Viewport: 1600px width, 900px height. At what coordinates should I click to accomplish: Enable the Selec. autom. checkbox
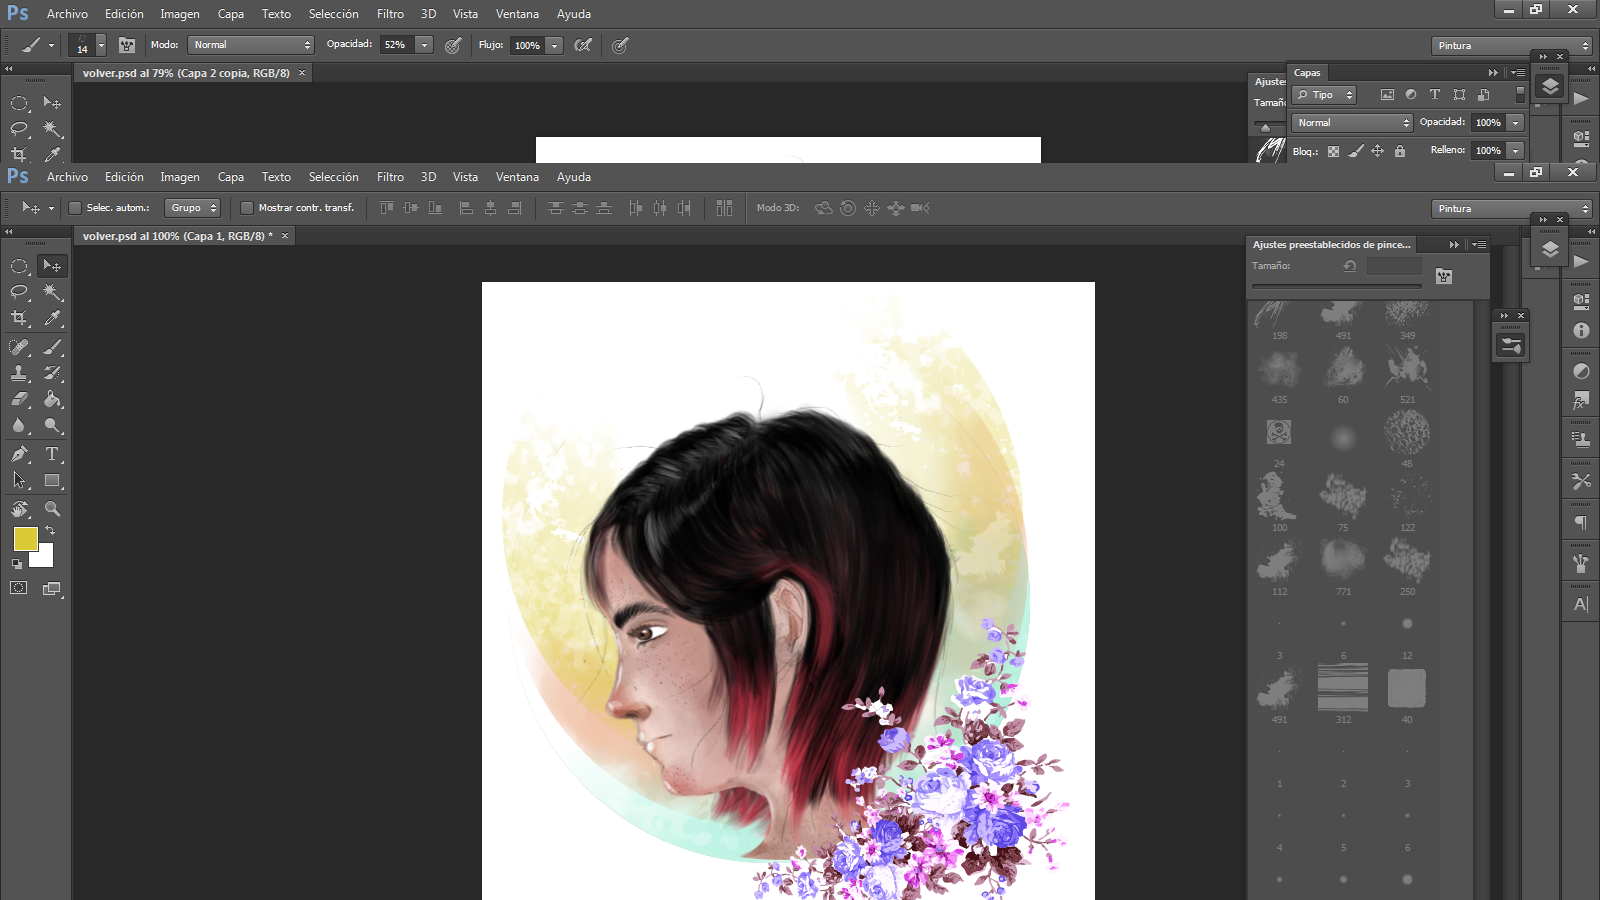75,208
